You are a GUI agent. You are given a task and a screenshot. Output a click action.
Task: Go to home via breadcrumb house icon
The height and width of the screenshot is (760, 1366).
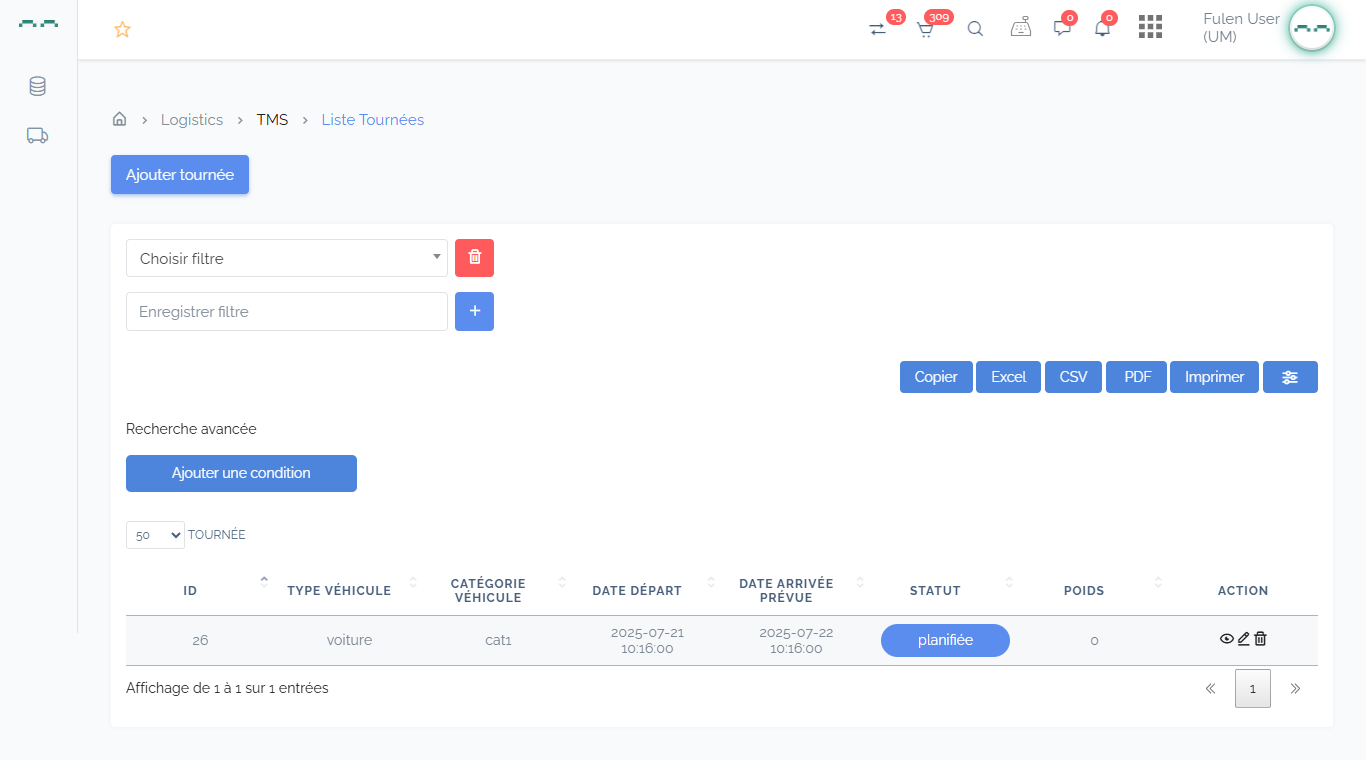[119, 119]
